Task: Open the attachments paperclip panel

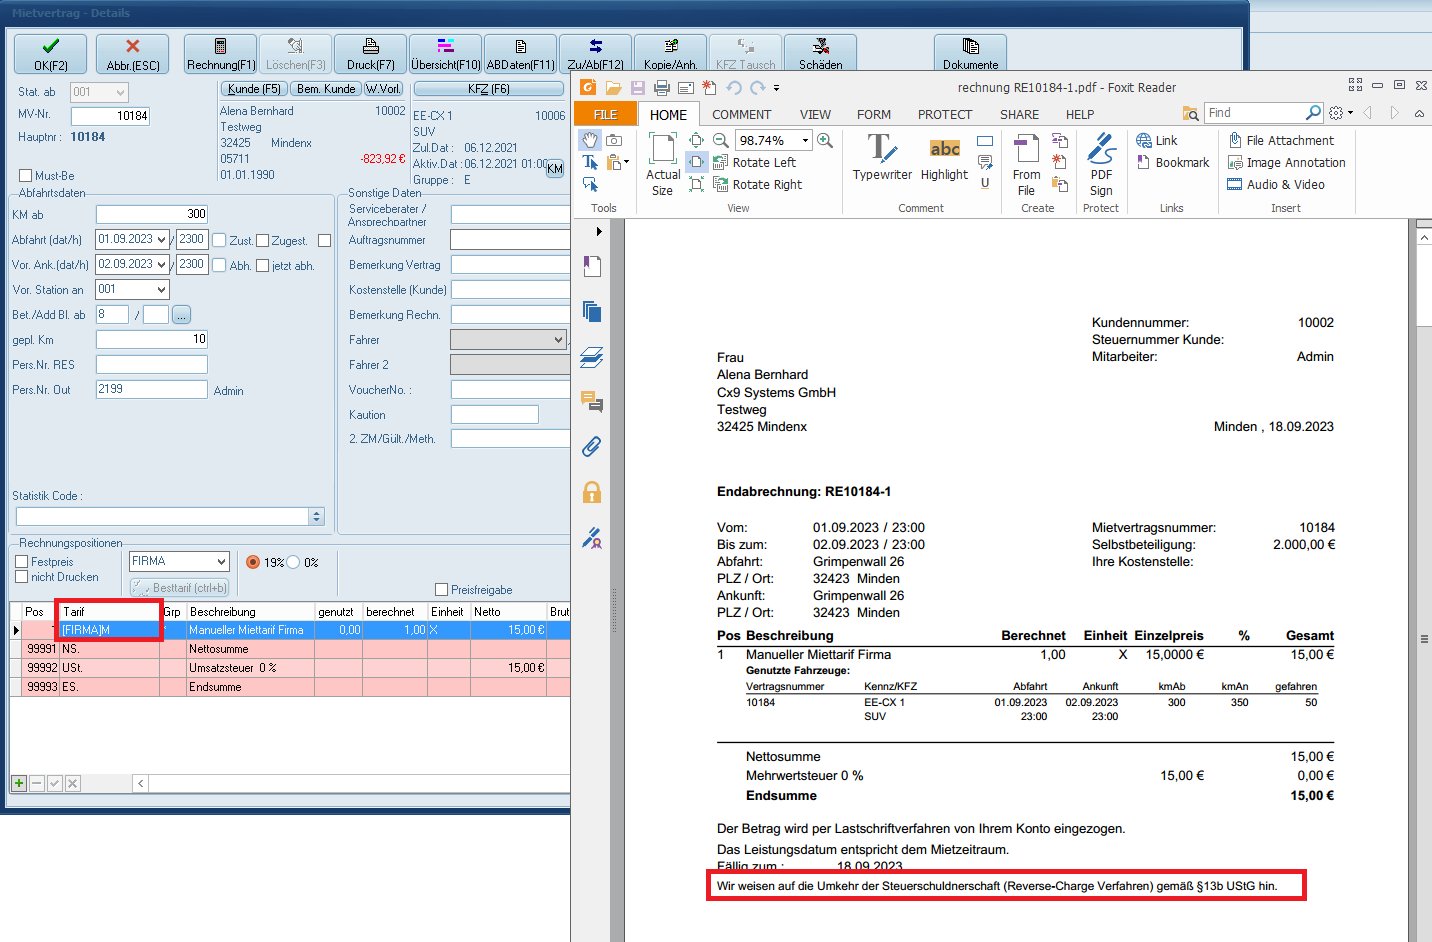Action: 592,446
